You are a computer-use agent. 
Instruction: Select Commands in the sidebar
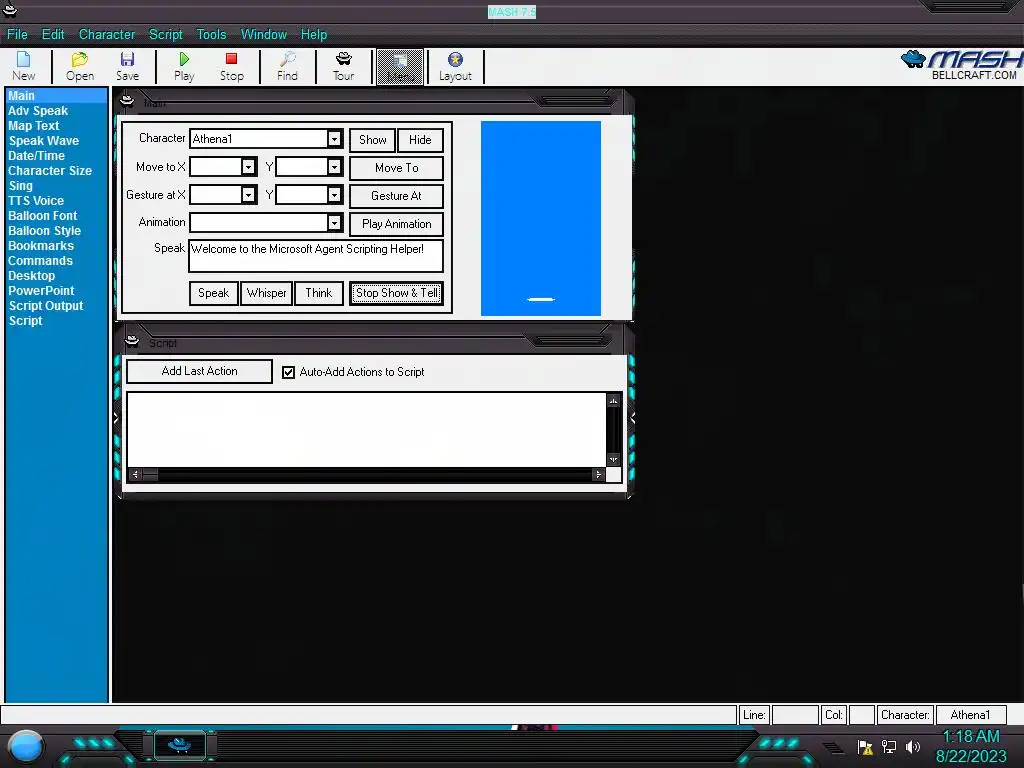(x=40, y=261)
